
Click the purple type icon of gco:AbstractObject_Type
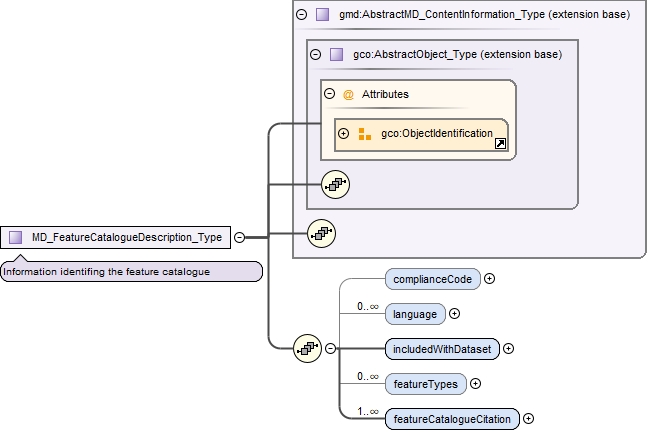pyautogui.click(x=336, y=54)
